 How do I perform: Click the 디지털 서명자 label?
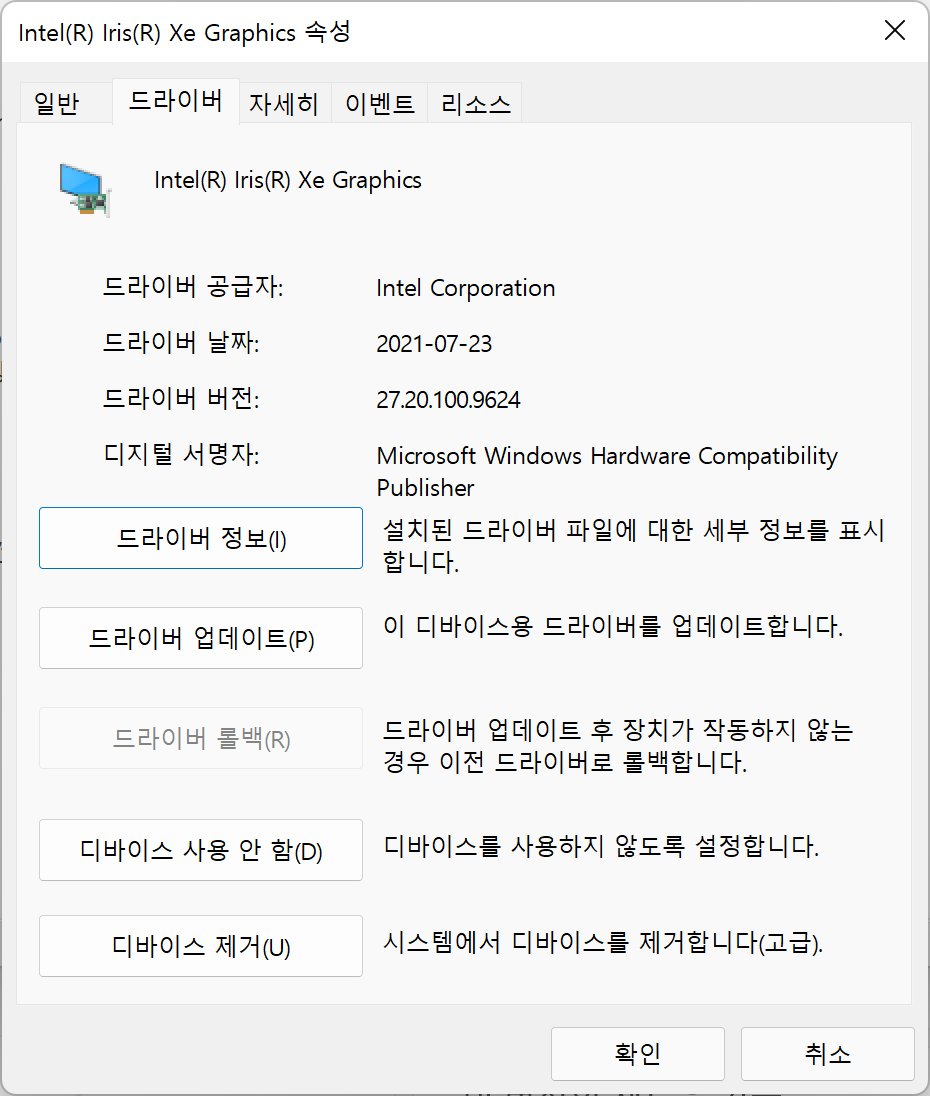pos(181,455)
